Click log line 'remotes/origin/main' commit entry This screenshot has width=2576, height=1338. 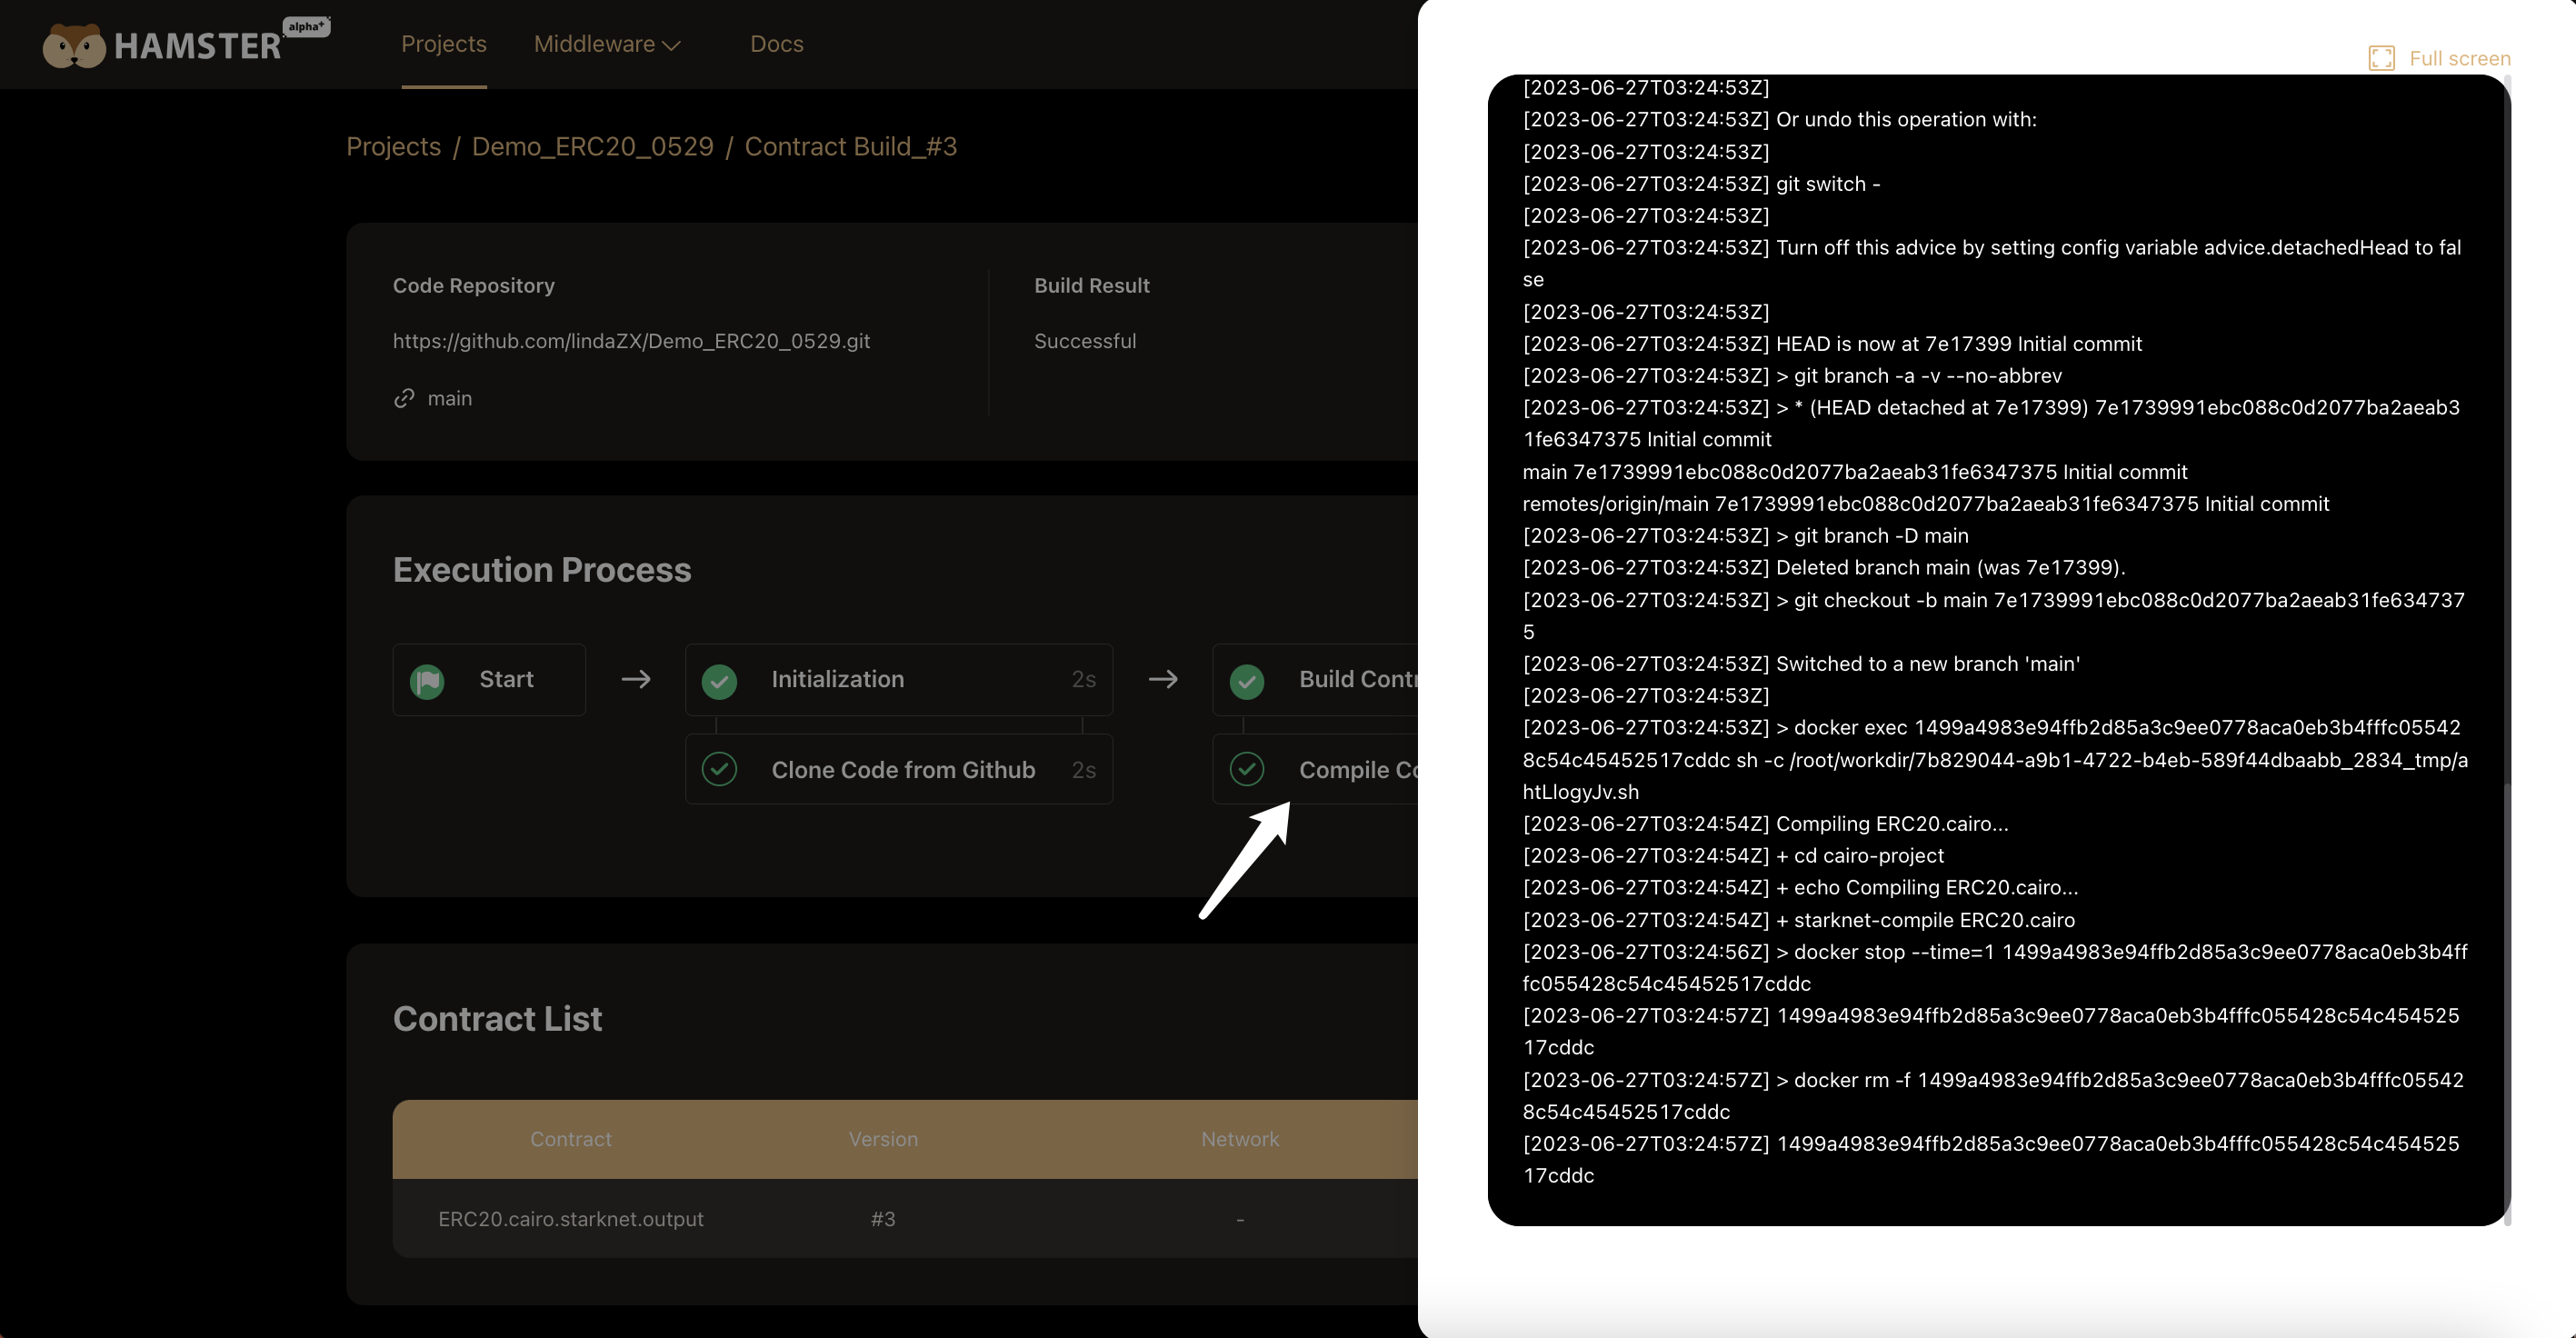[x=1925, y=504]
